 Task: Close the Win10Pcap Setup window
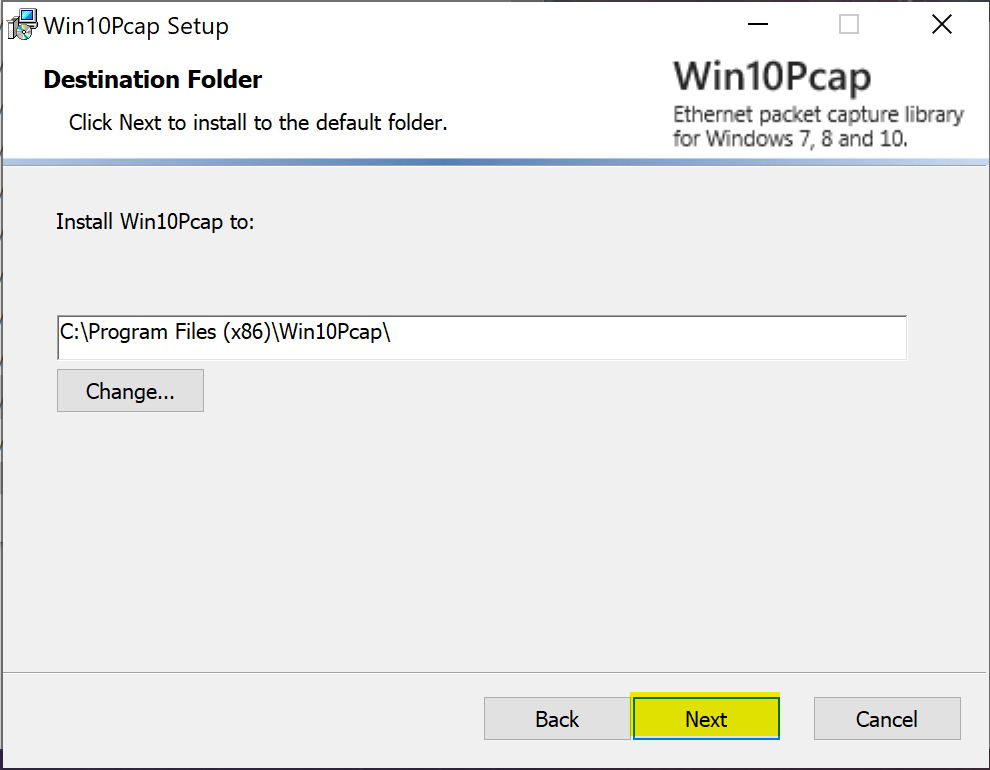point(941,25)
